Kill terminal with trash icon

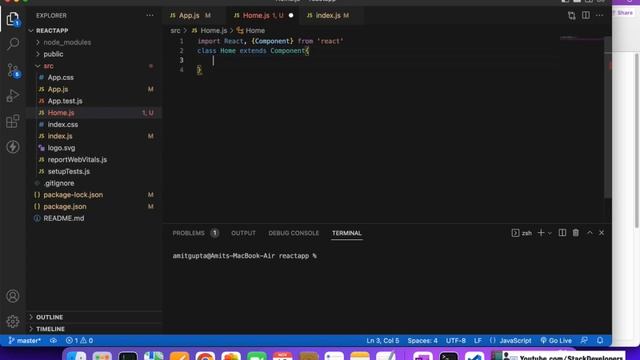coord(576,233)
